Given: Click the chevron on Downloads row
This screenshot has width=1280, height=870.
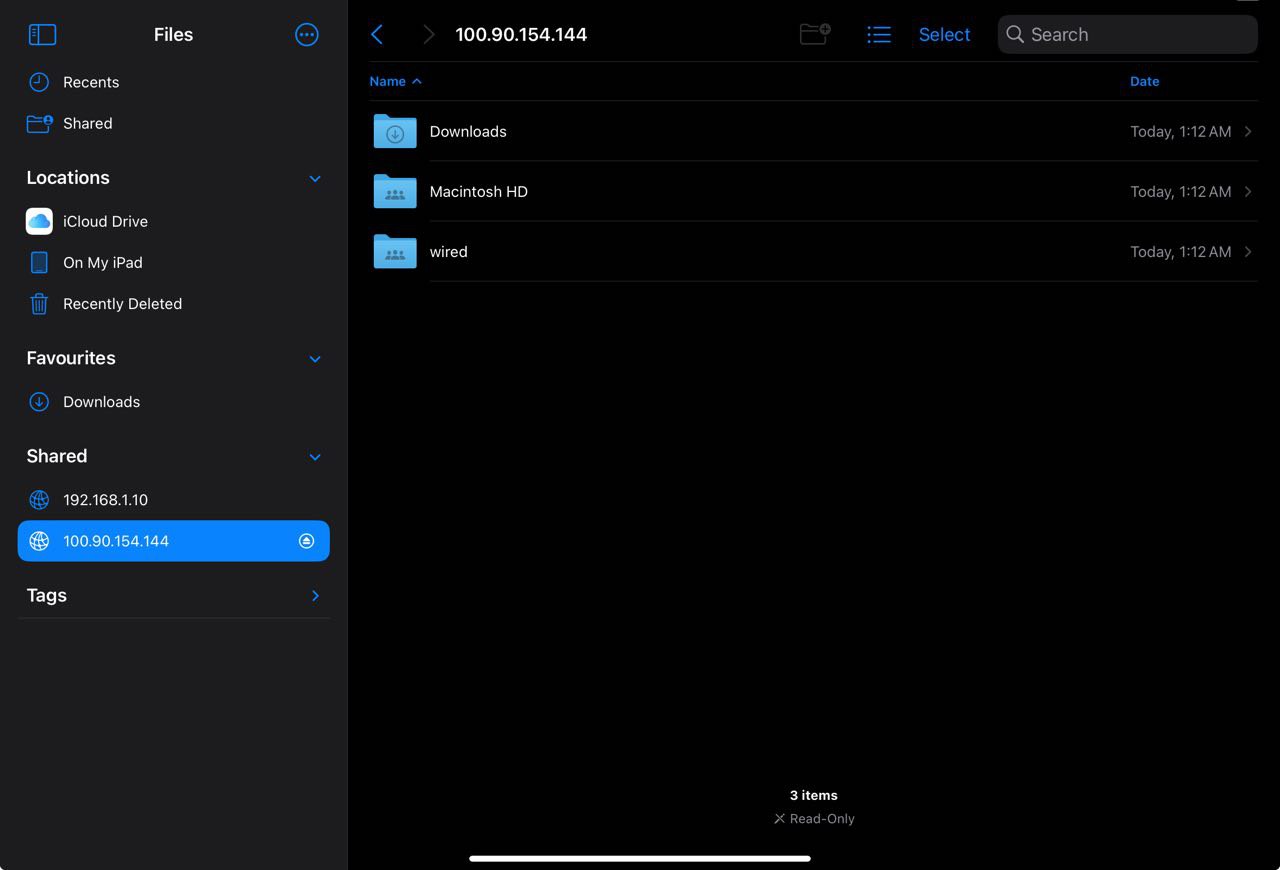Looking at the screenshot, I should coord(1248,131).
